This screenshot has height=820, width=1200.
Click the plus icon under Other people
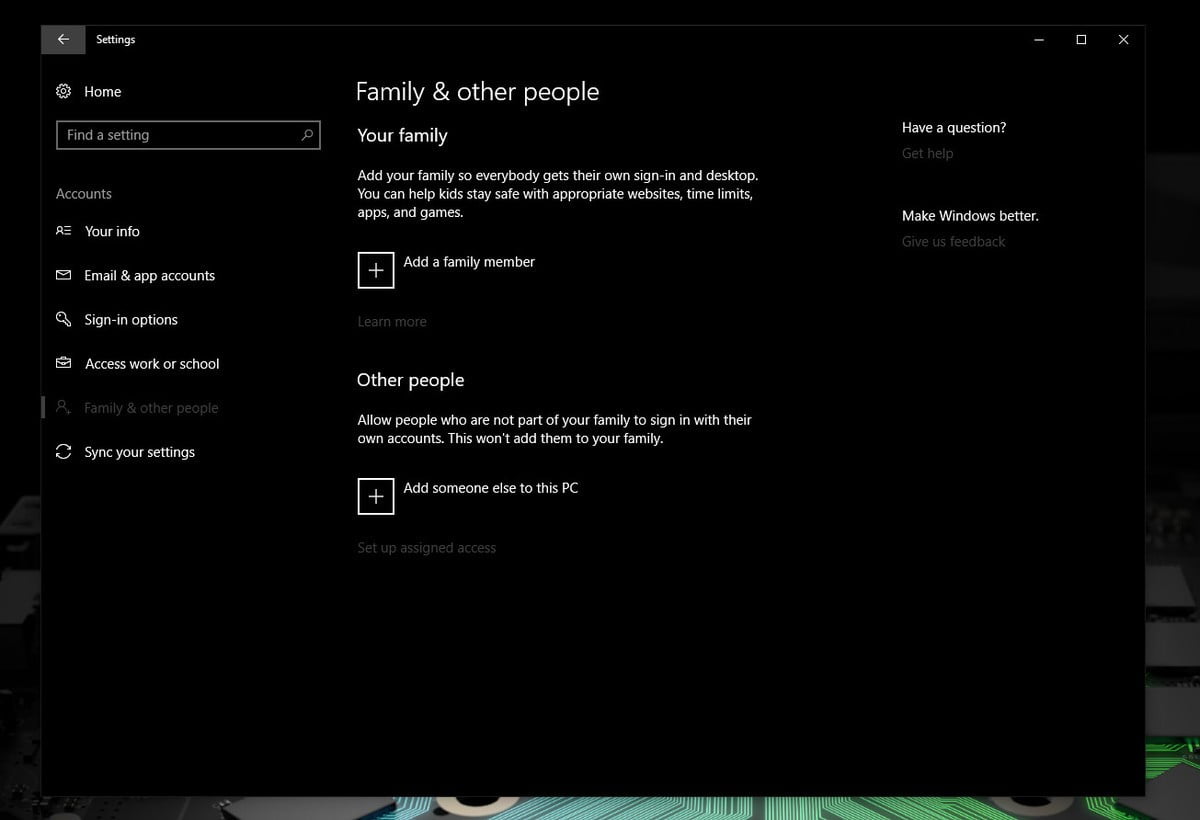(x=375, y=496)
